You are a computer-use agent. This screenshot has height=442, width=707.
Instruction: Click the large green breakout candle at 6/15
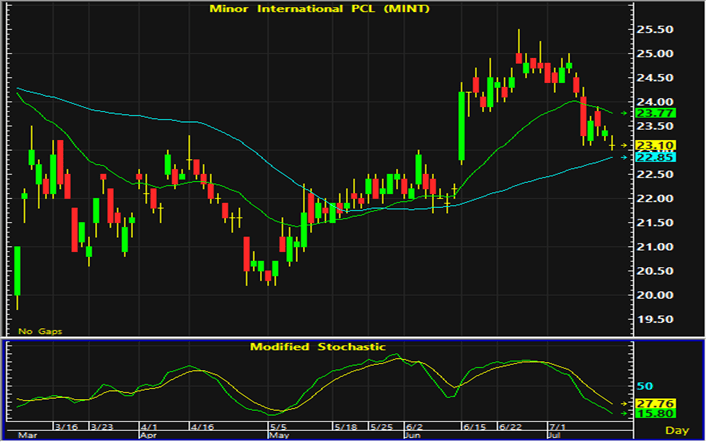462,126
